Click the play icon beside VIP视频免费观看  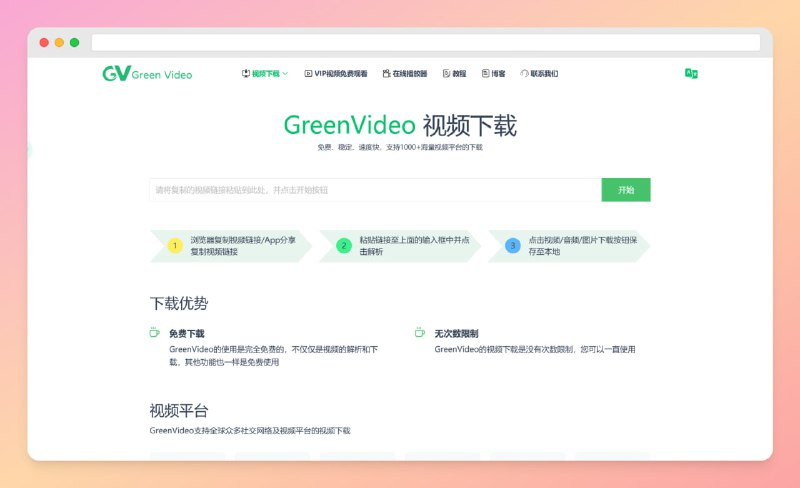click(308, 74)
